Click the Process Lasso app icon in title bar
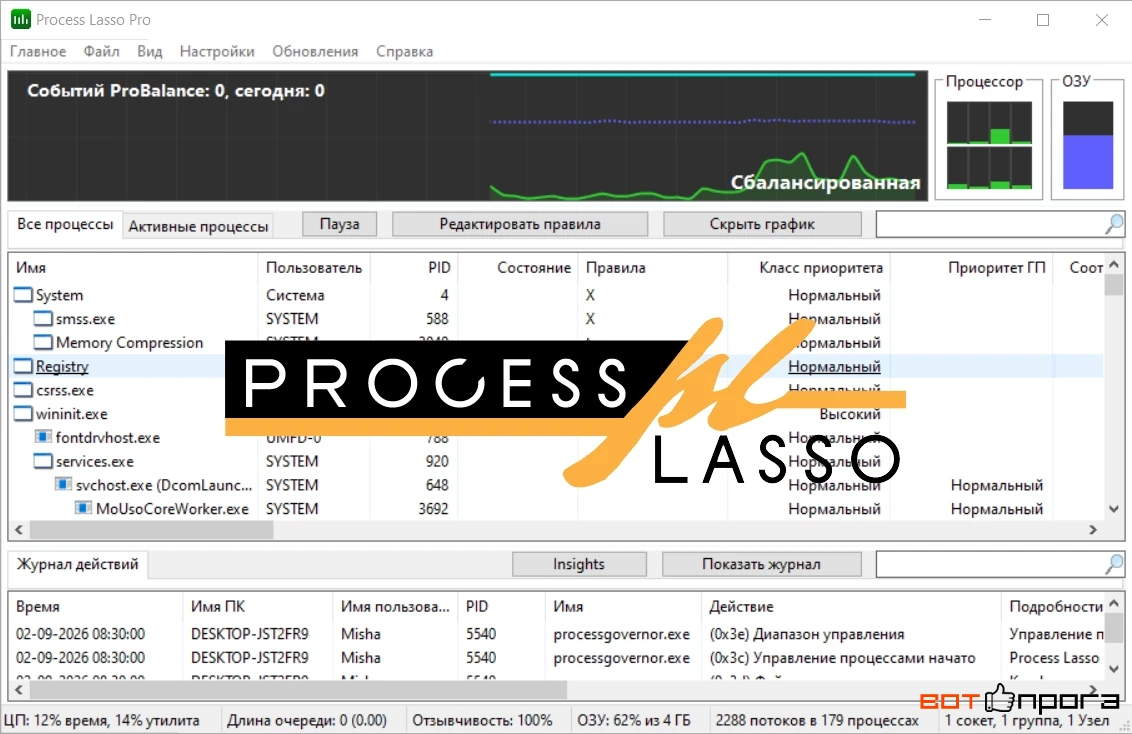1132x734 pixels. point(20,19)
